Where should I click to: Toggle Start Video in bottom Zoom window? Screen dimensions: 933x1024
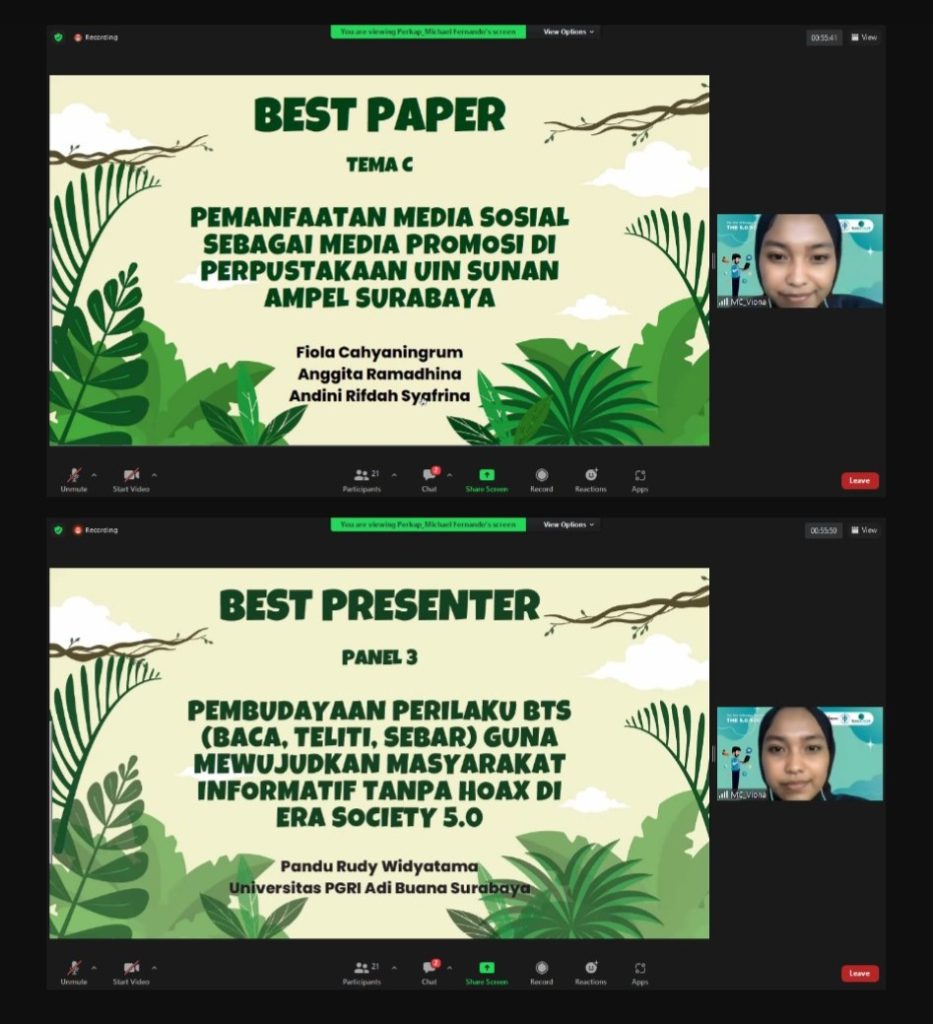[x=131, y=972]
